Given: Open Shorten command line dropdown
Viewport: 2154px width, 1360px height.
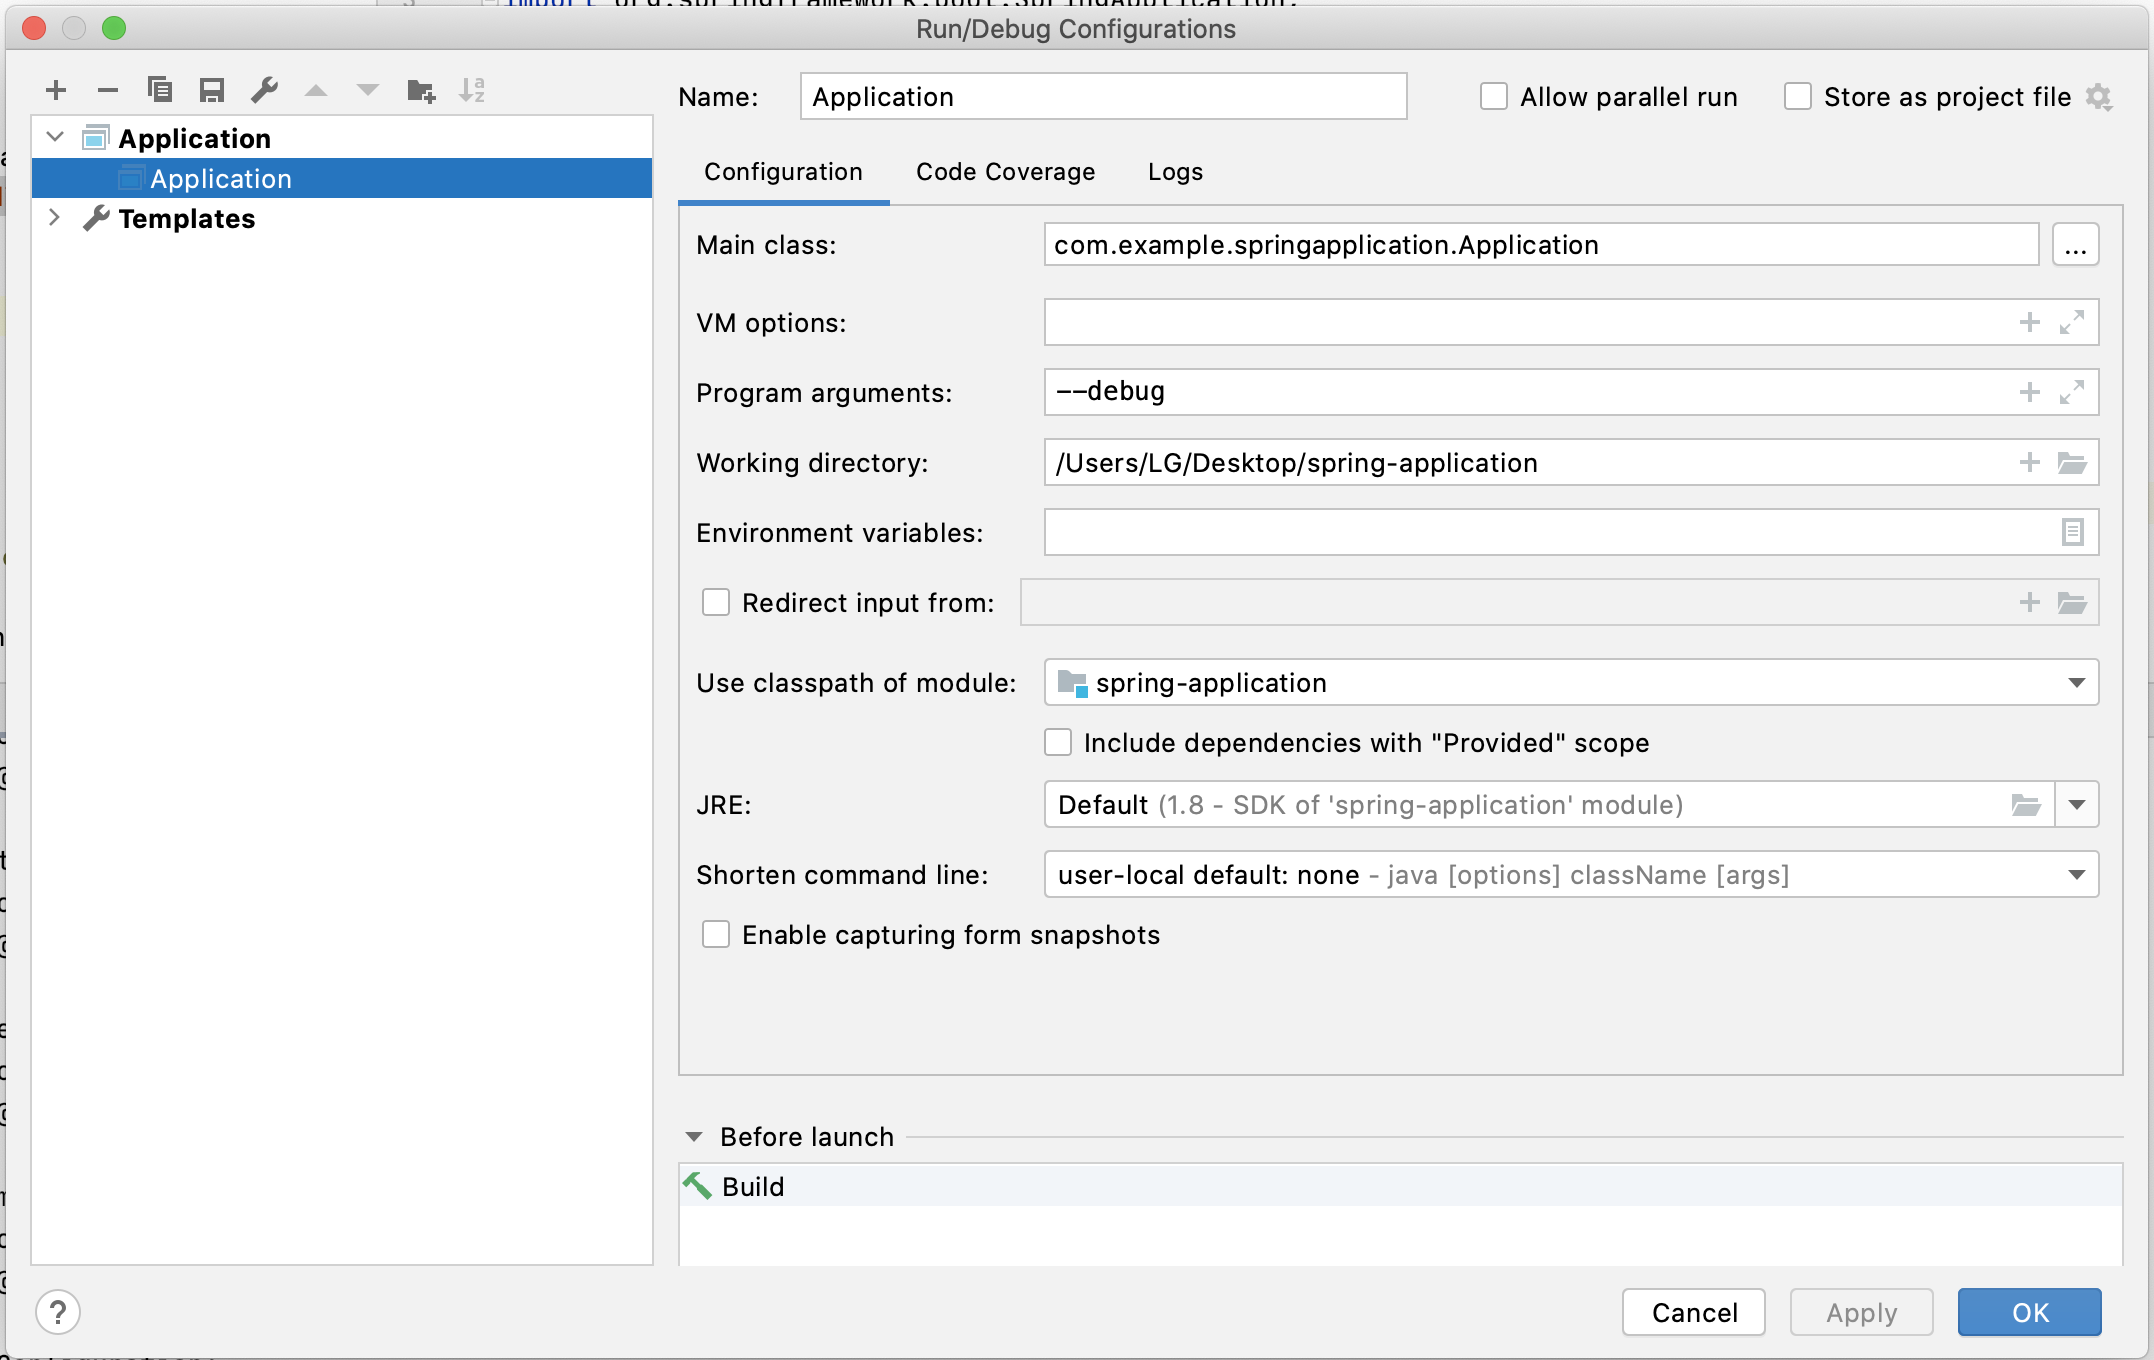Looking at the screenshot, I should pos(2076,875).
